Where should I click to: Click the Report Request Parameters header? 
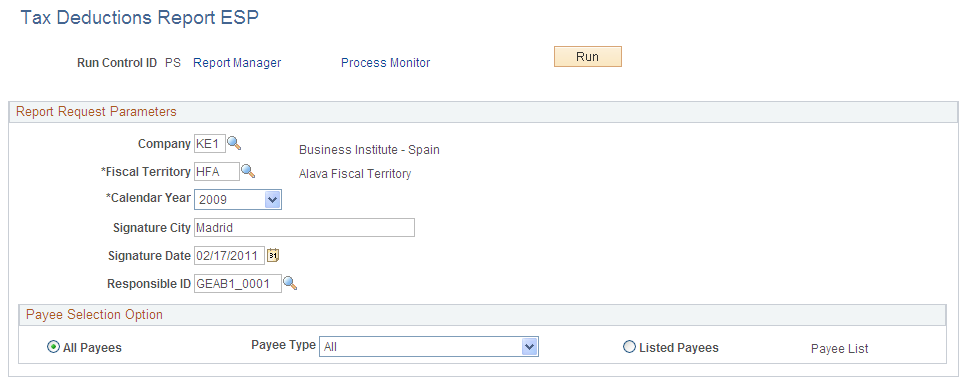coord(96,112)
